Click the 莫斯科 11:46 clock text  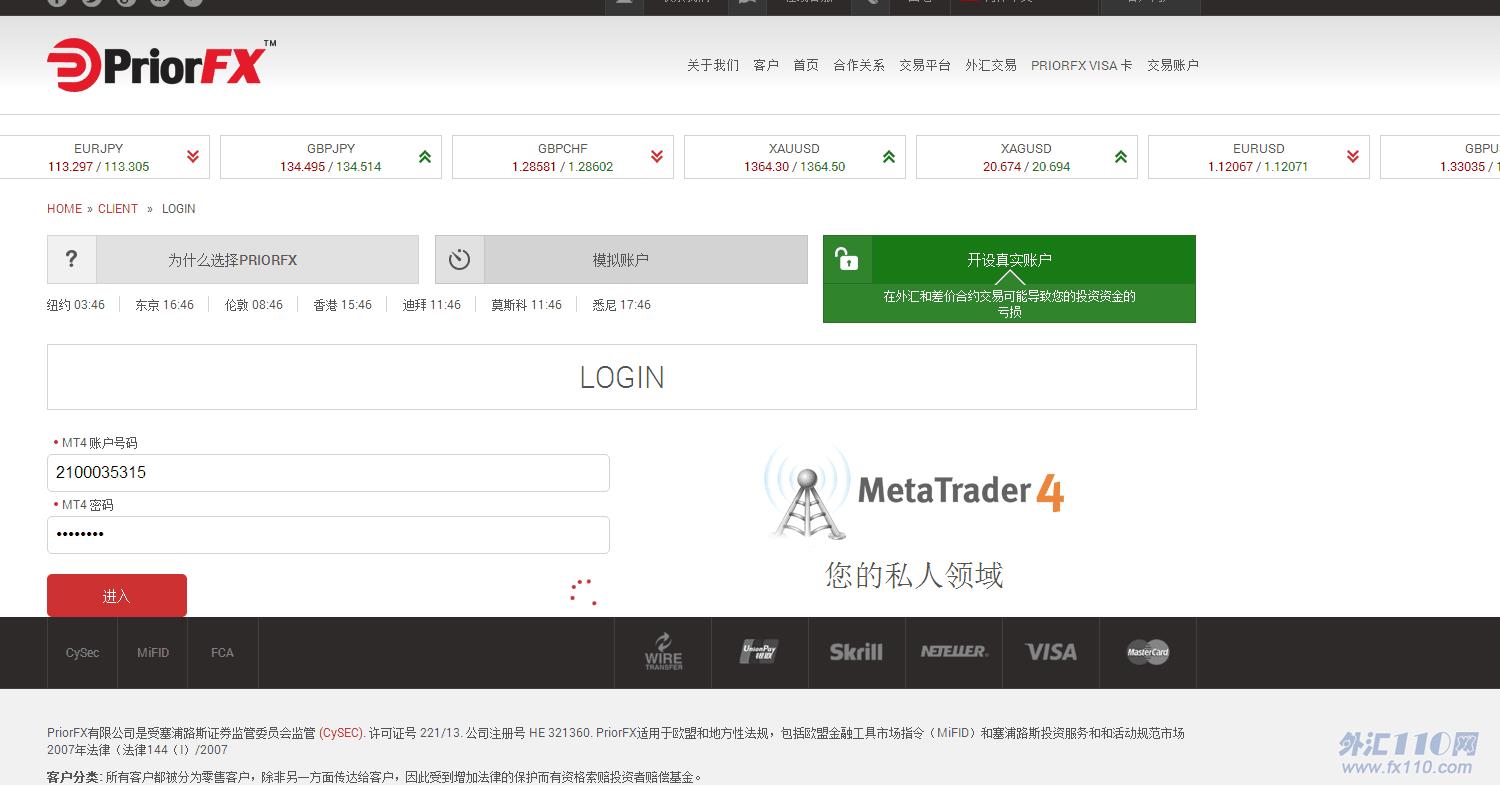click(x=526, y=305)
